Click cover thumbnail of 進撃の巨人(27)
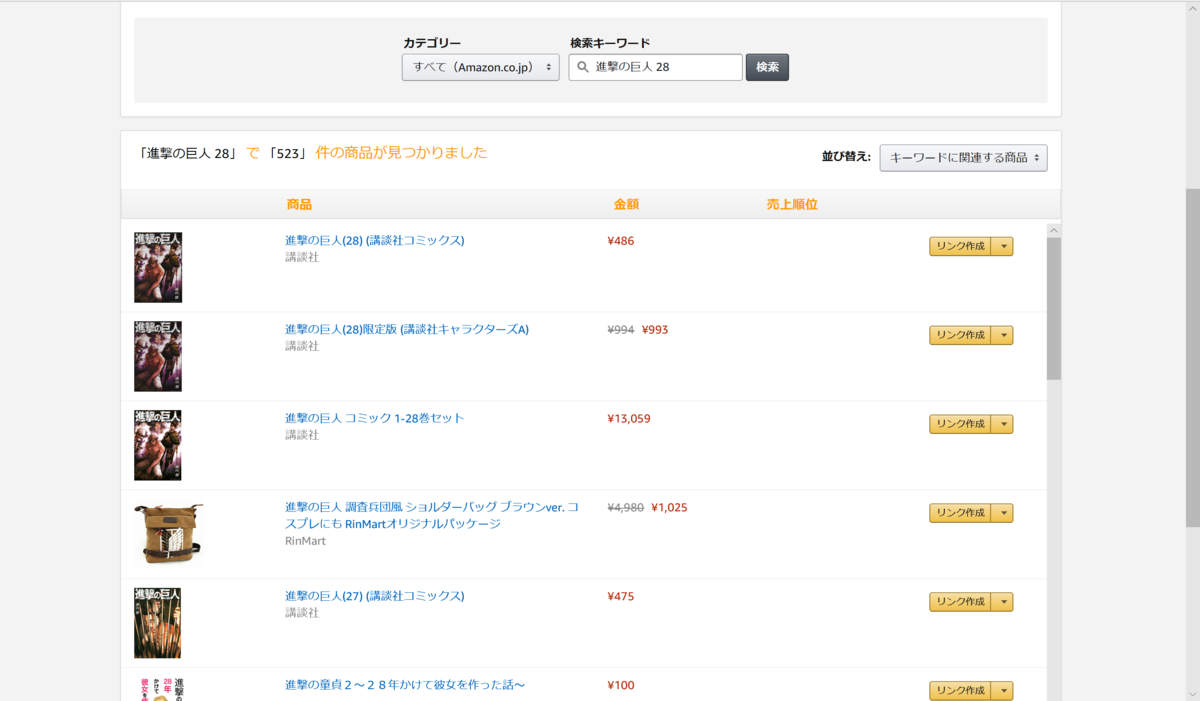Viewport: 1200px width, 701px height. (158, 623)
